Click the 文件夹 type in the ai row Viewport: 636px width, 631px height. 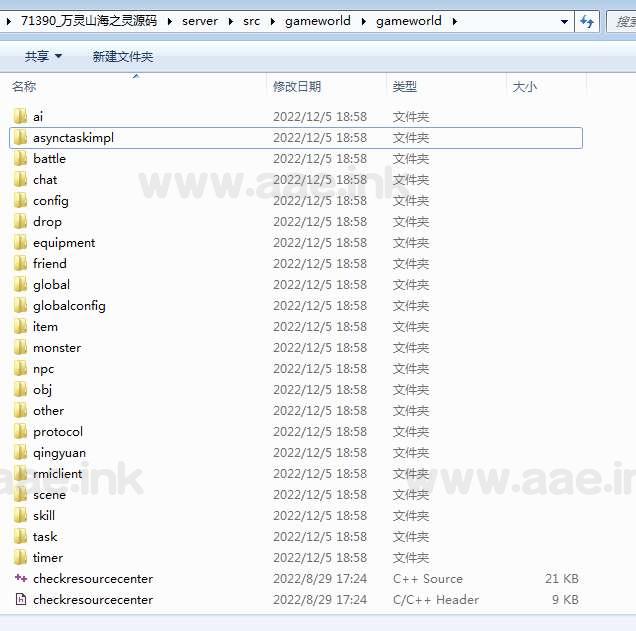coord(410,117)
